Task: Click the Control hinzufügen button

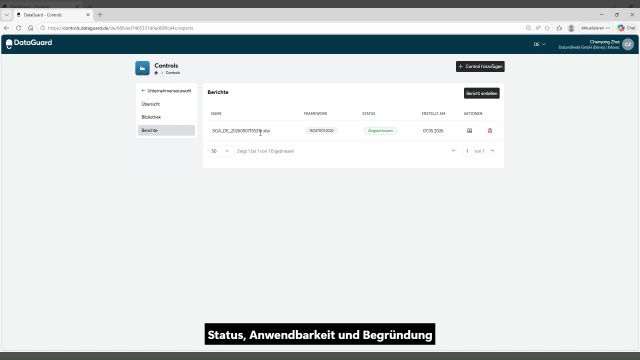Action: tap(480, 67)
